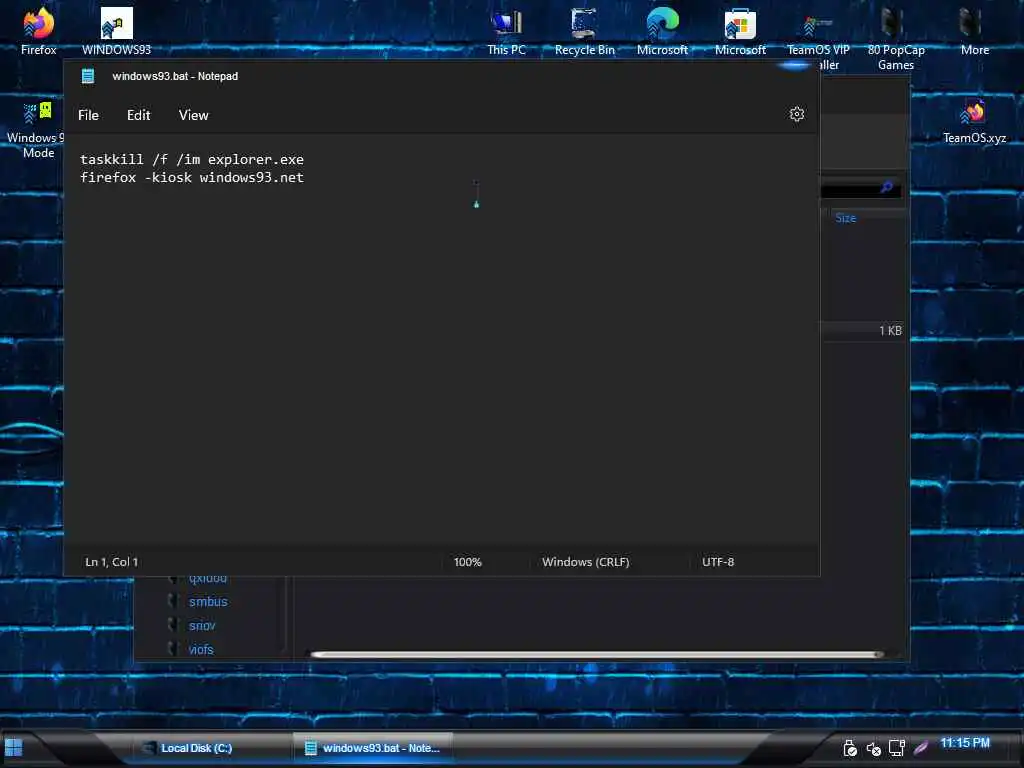Click the UTF-8 encoding status
Screen dimensions: 1024x768
click(718, 562)
